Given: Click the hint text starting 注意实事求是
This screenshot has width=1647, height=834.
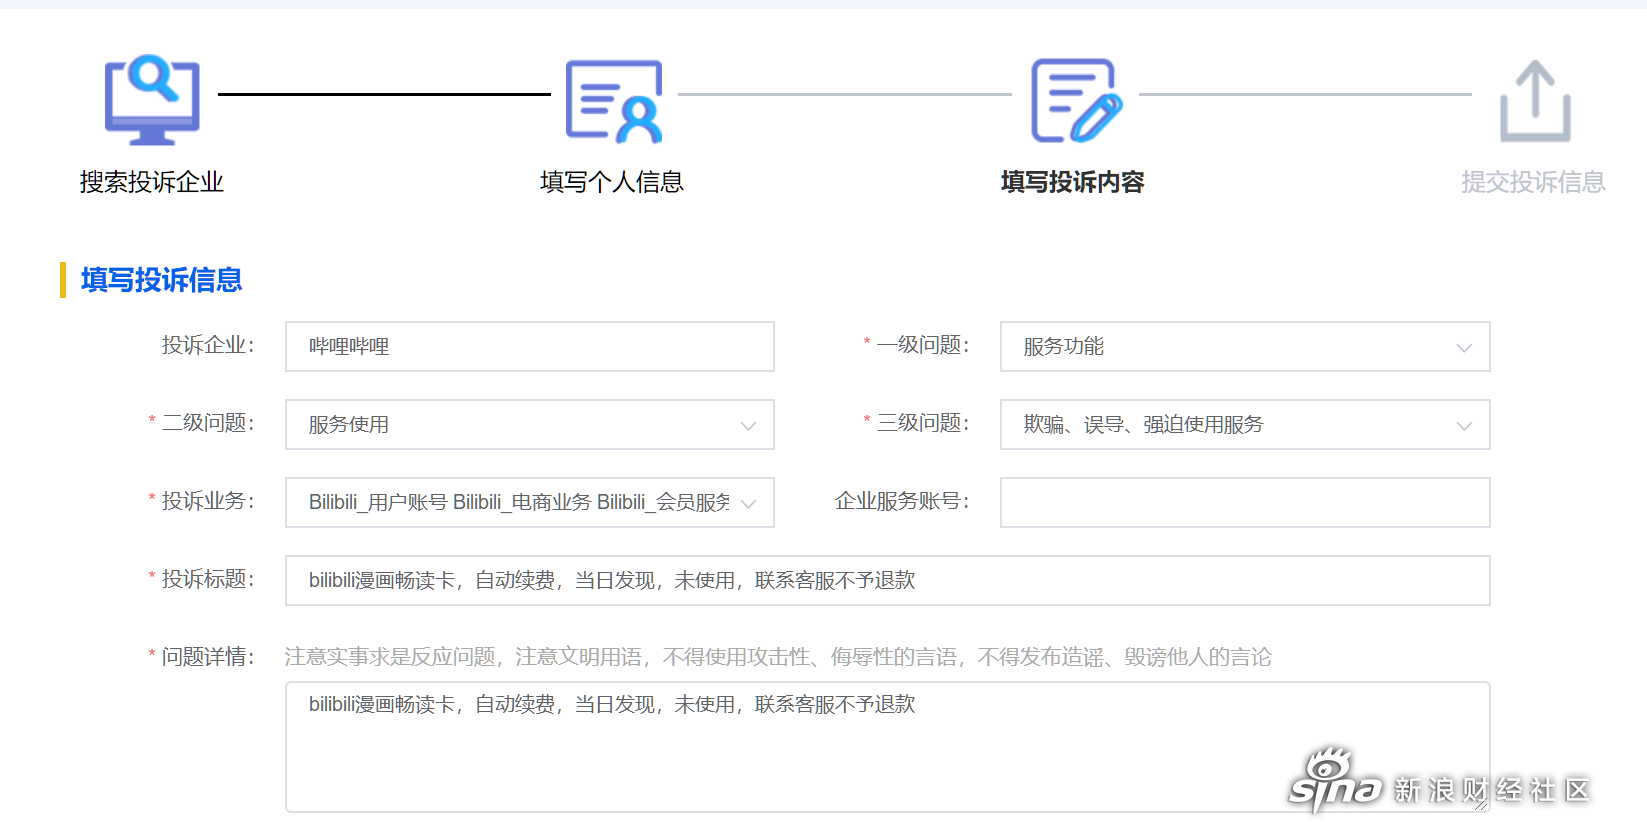Looking at the screenshot, I should click(778, 657).
